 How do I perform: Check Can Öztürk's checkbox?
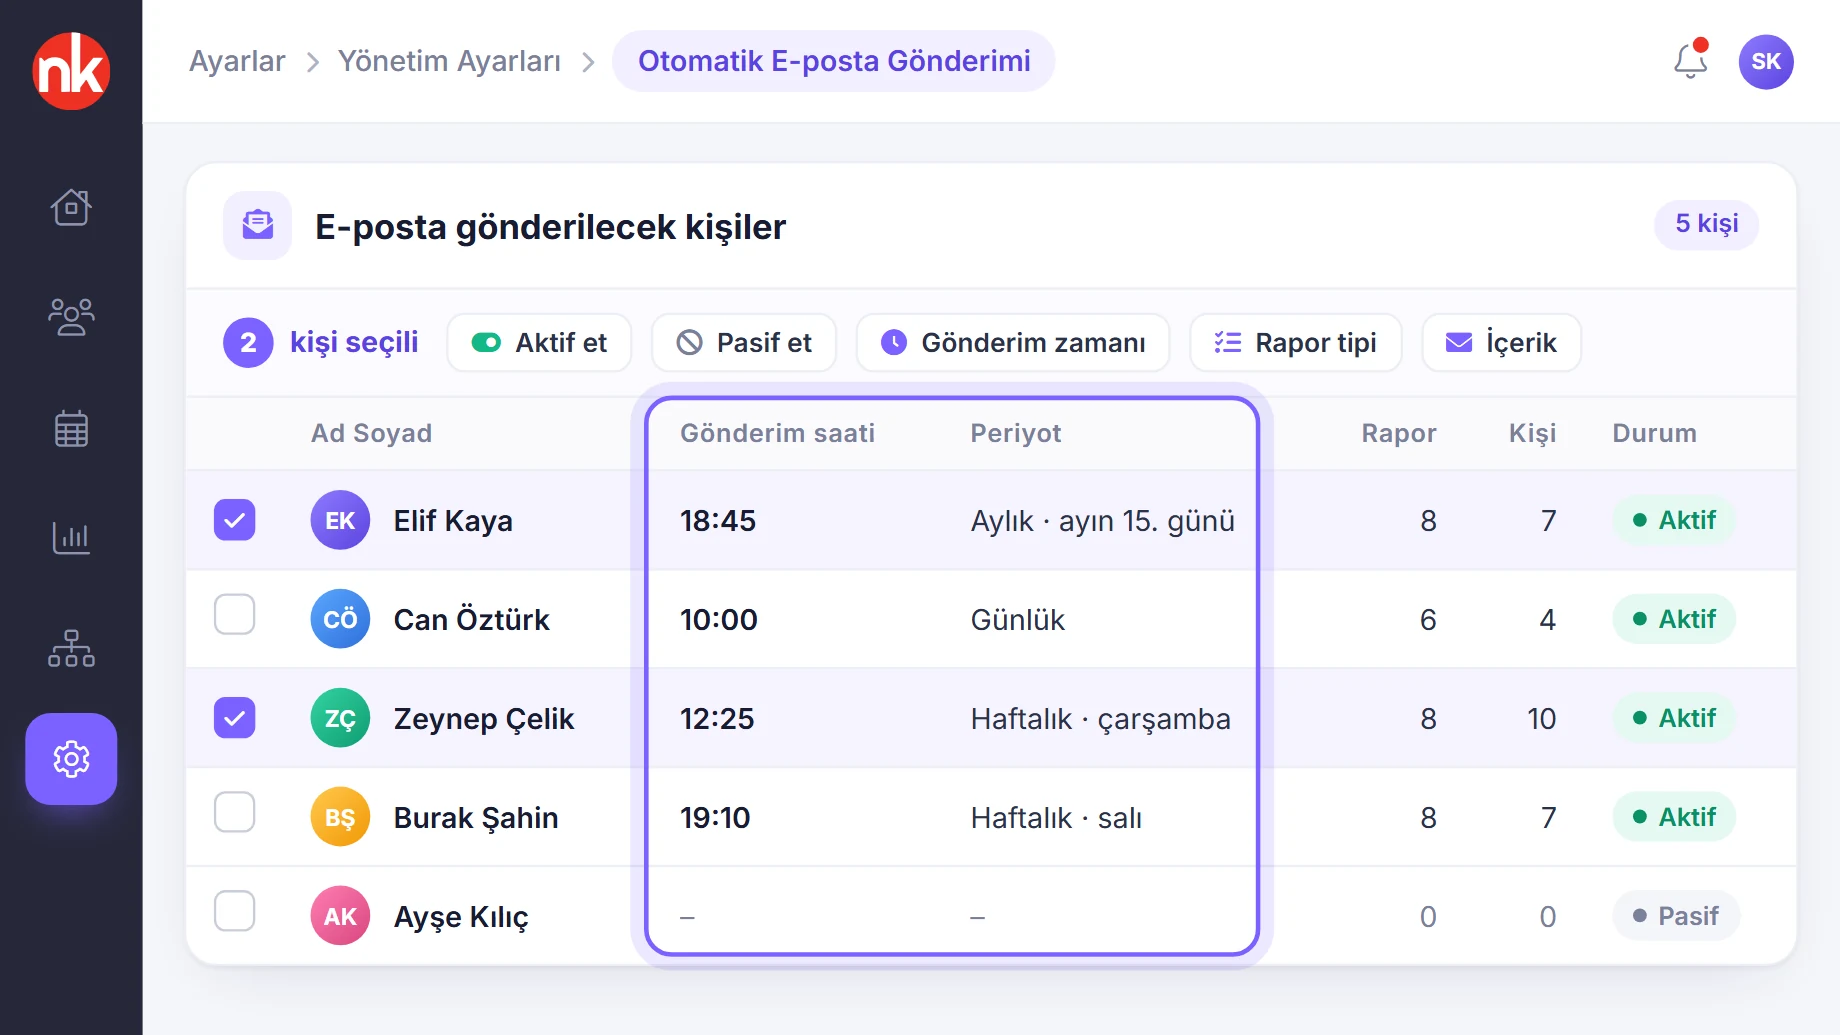point(235,614)
